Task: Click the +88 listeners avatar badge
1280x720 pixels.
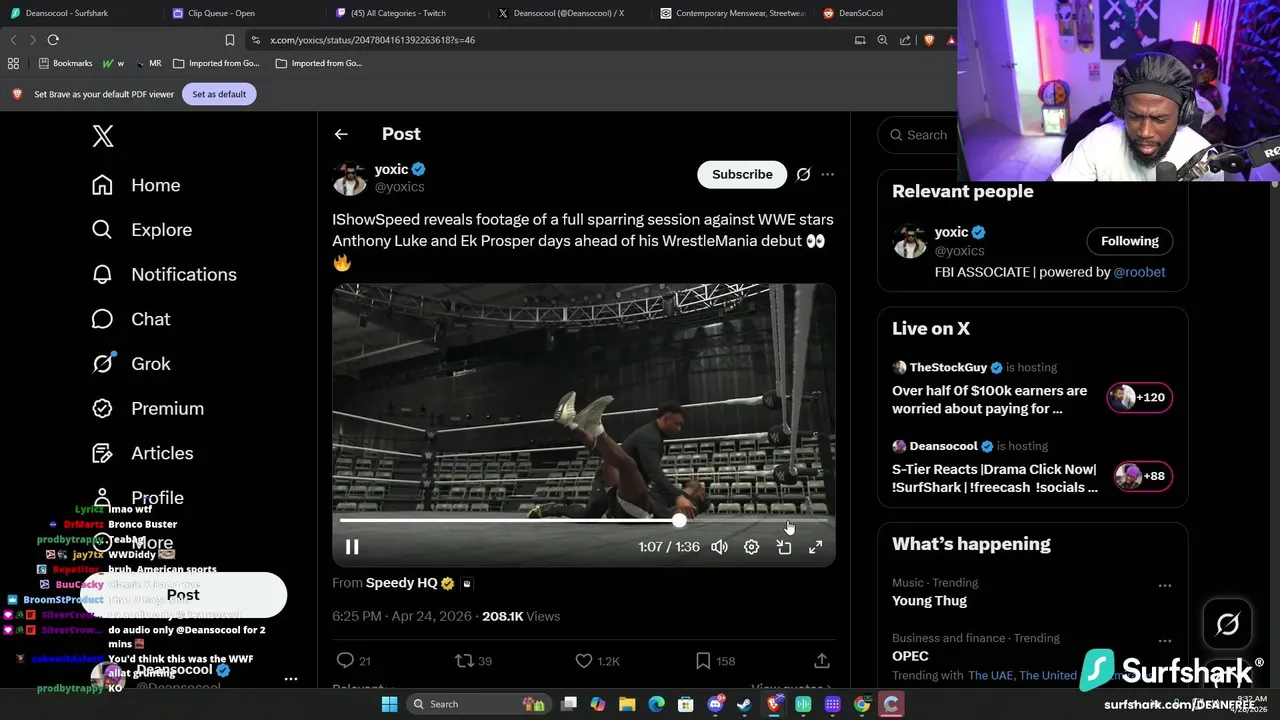Action: pos(1141,476)
